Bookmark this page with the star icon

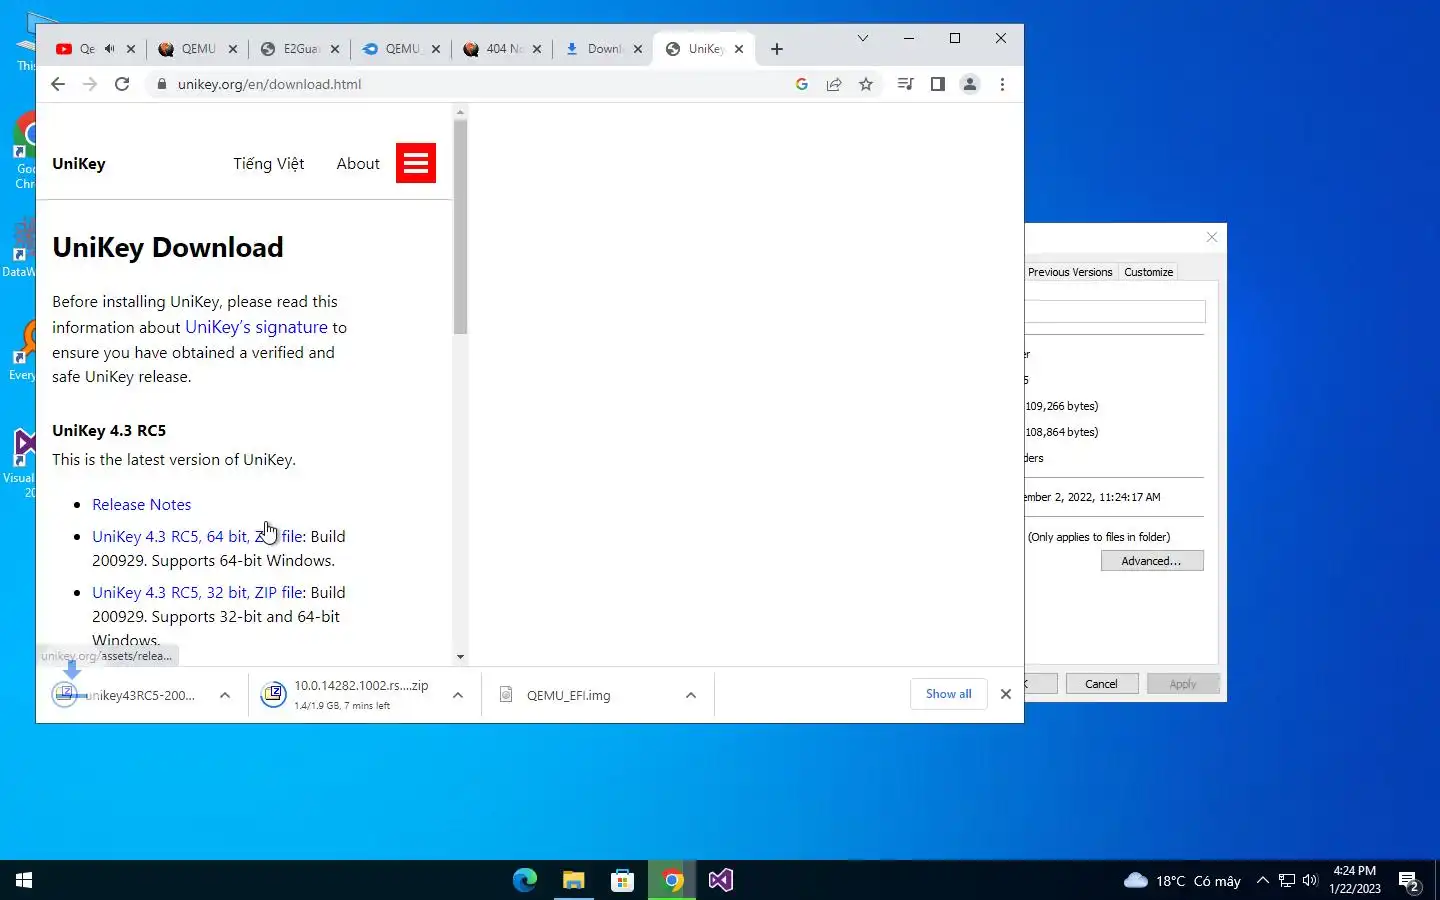(866, 84)
